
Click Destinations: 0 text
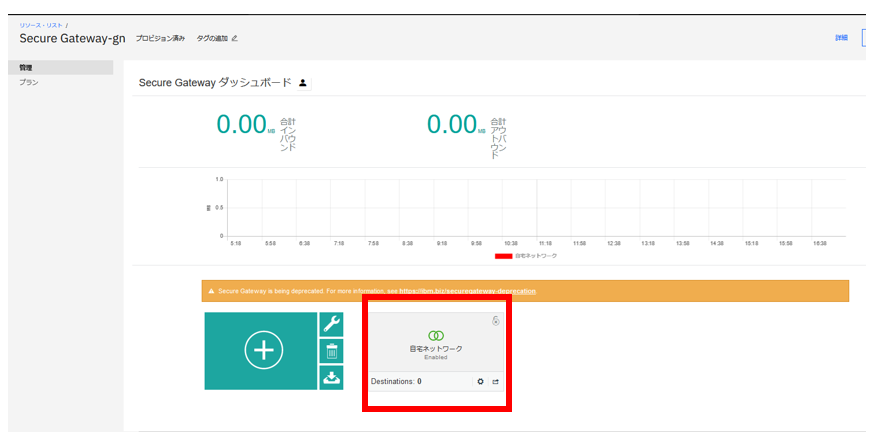point(396,382)
